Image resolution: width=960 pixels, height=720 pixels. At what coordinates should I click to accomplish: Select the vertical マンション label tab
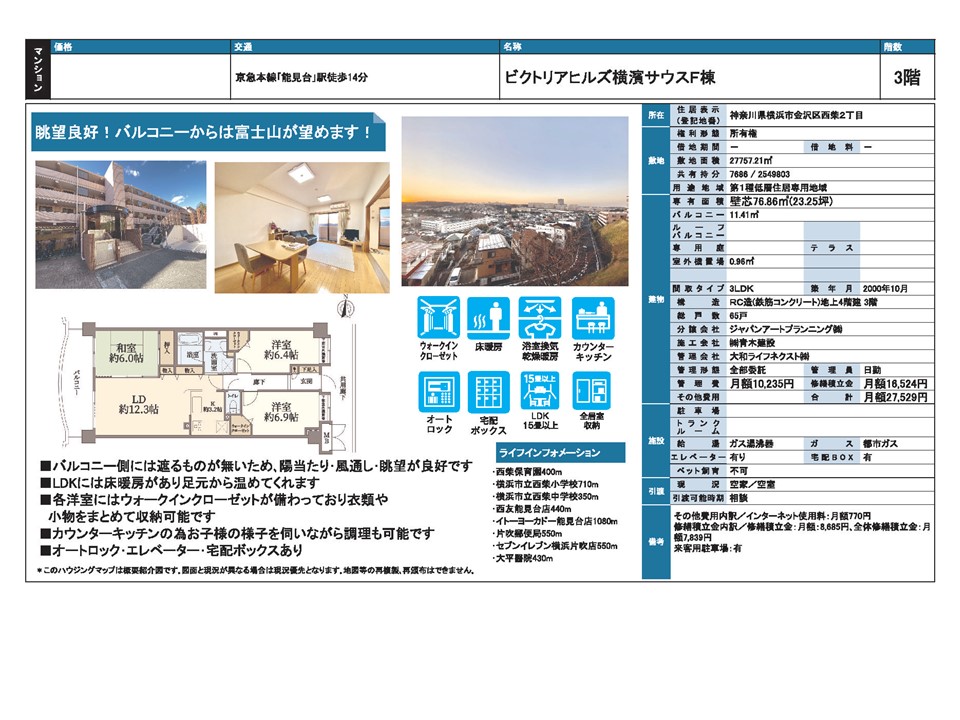(37, 70)
